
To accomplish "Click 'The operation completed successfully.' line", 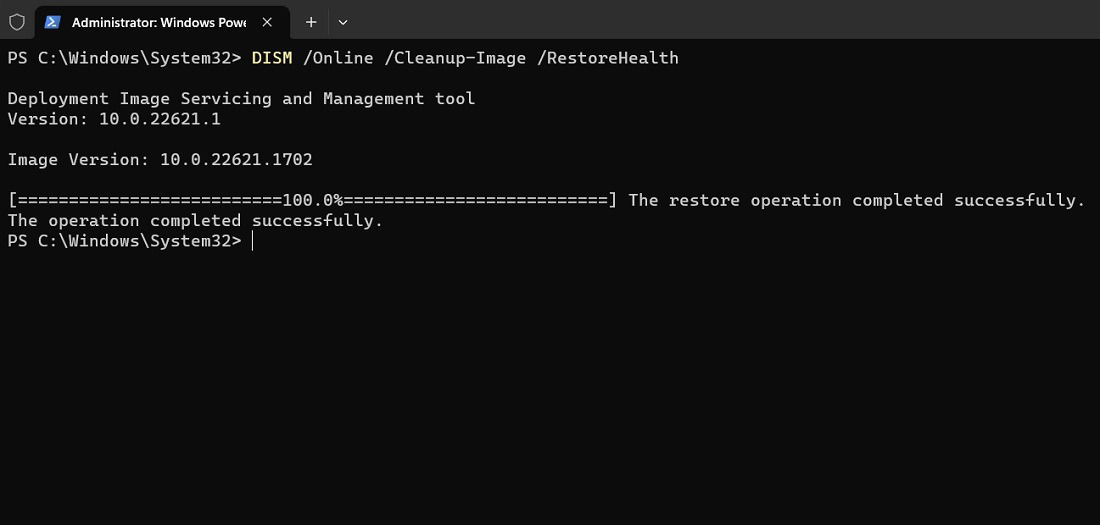I will pyautogui.click(x=196, y=221).
